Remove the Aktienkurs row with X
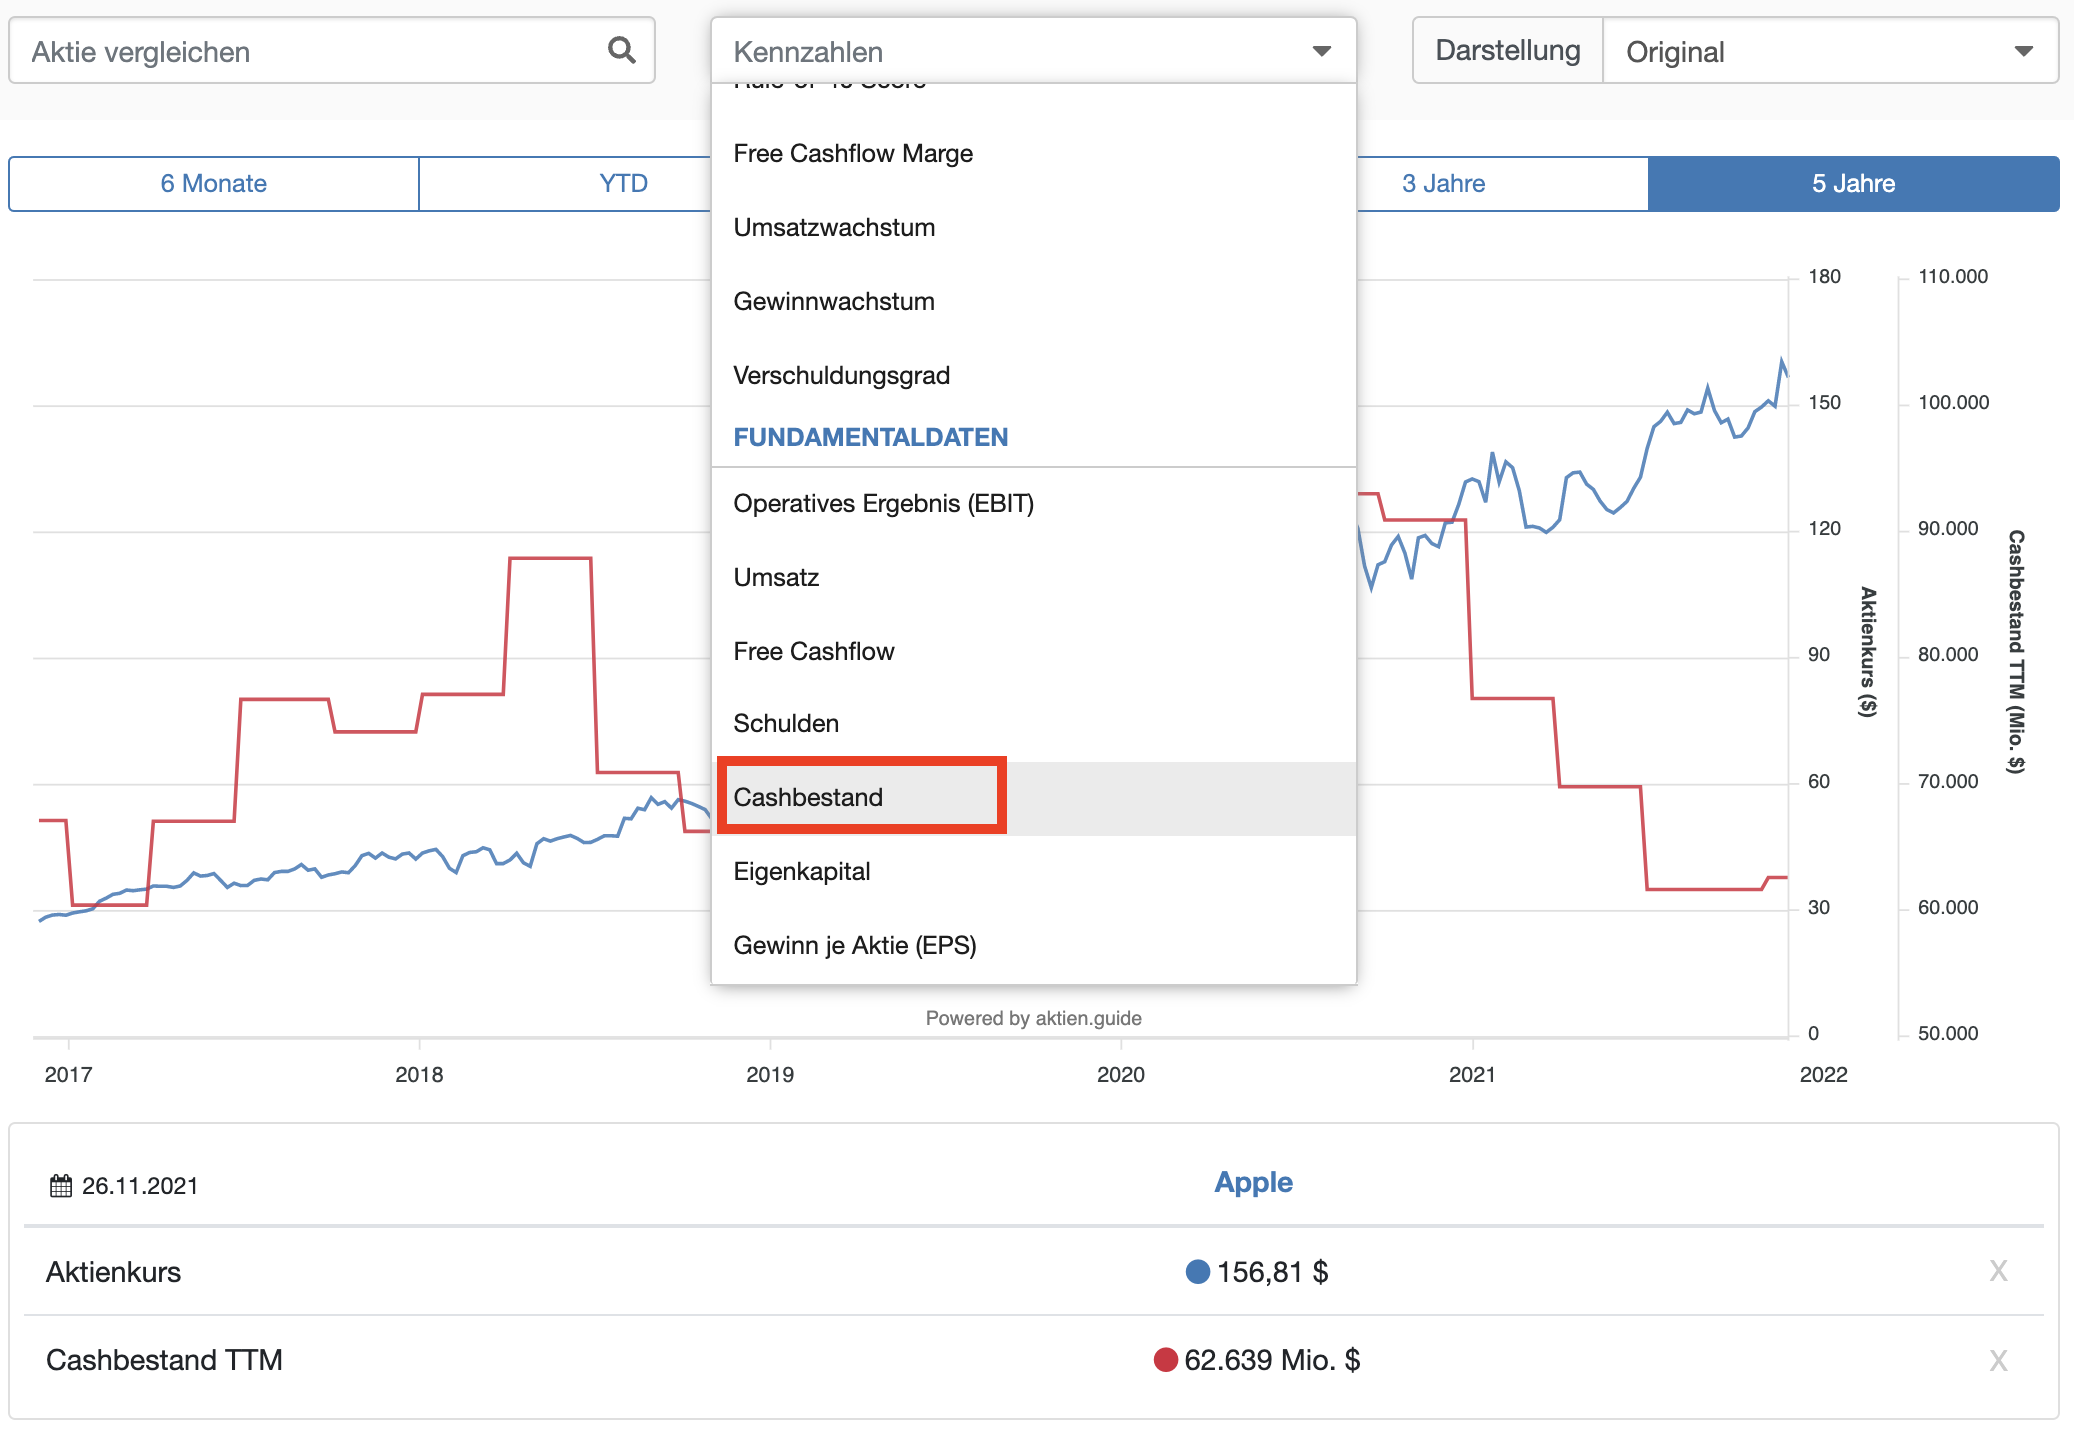Image resolution: width=2074 pixels, height=1432 pixels. (x=1998, y=1271)
